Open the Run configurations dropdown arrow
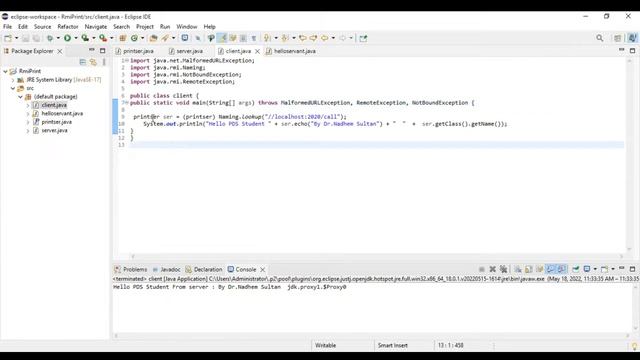The width and height of the screenshot is (640, 360). pos(76,38)
